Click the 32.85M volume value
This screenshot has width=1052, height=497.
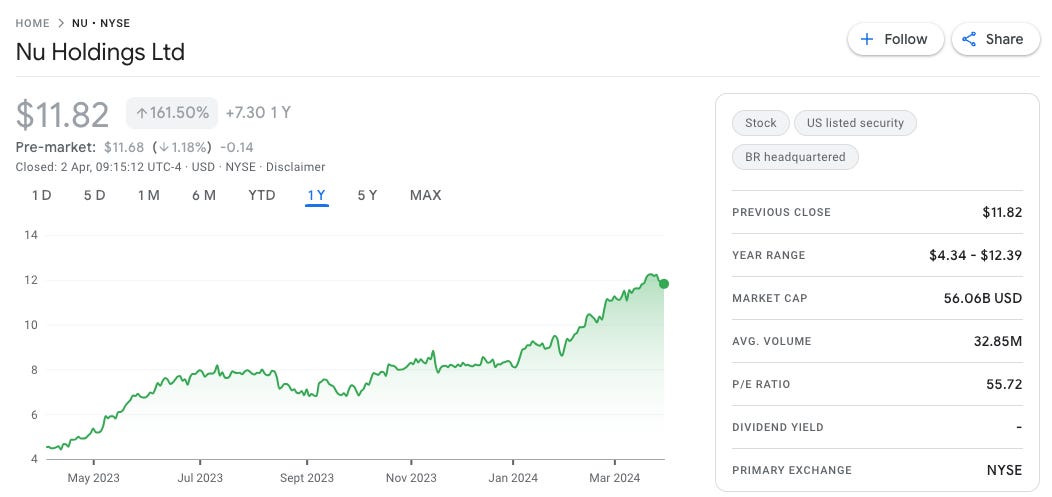click(998, 341)
